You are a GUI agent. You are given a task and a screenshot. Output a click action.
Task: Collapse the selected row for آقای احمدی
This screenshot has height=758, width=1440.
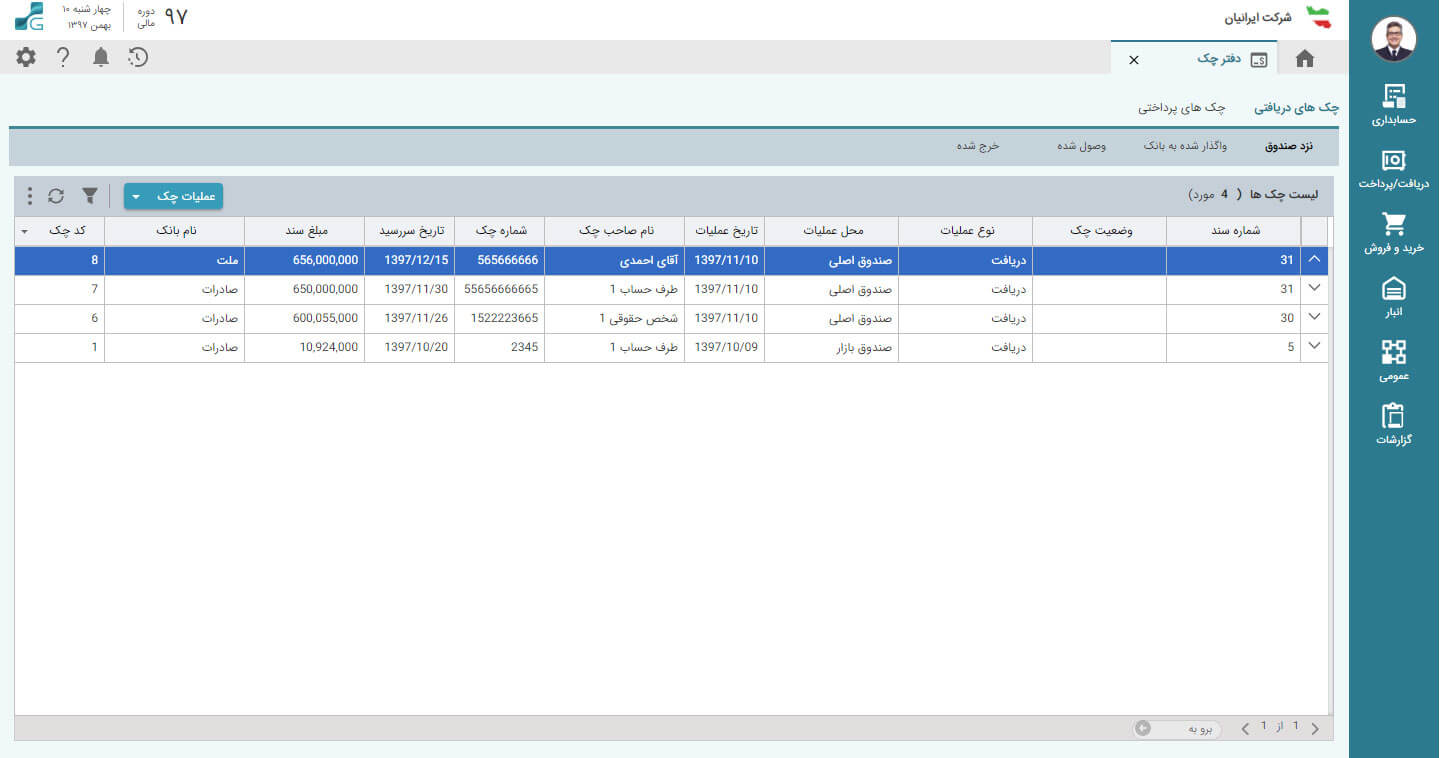point(1314,260)
